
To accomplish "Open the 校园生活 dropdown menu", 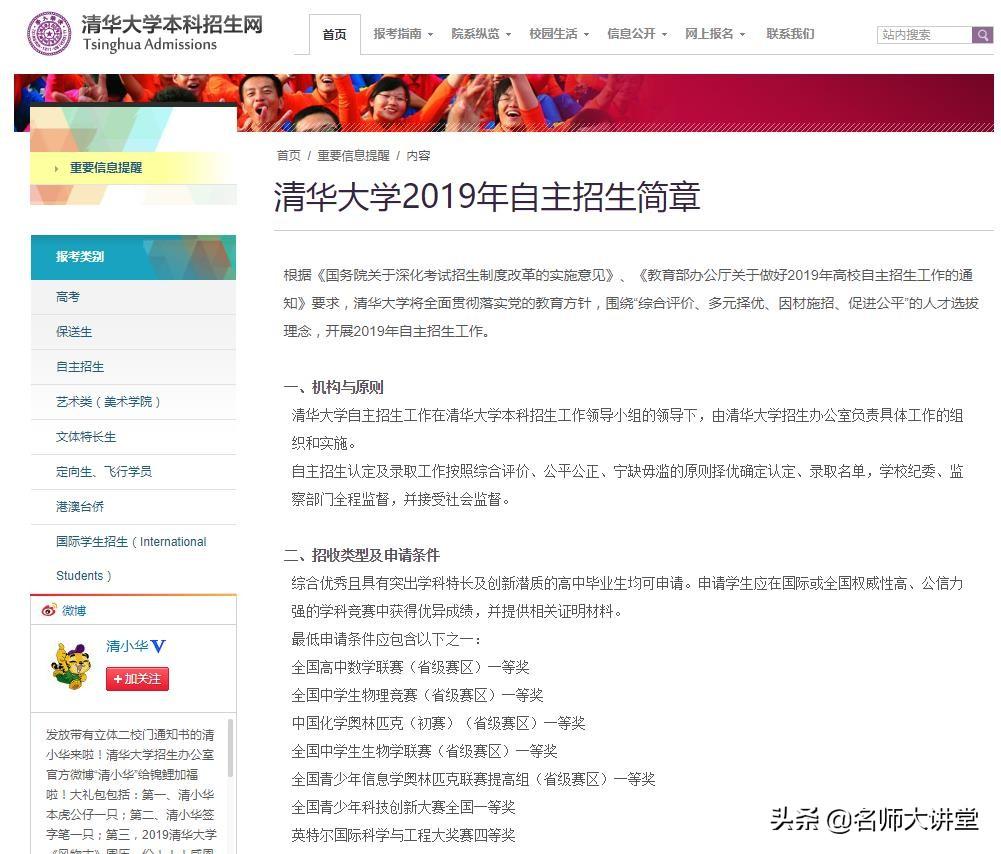I will [559, 34].
